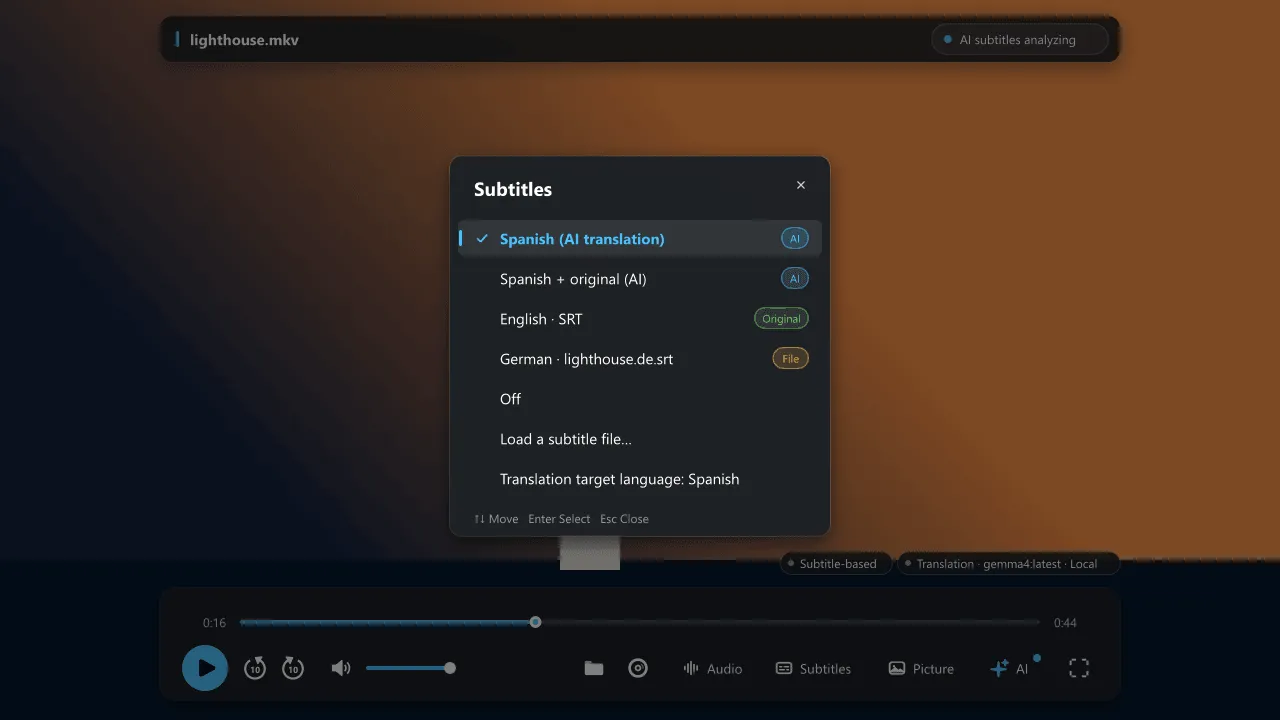Click the disc icon in the control bar

coord(638,668)
